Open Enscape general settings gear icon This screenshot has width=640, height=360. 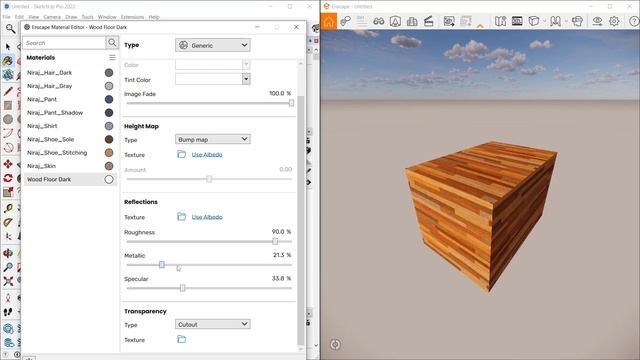point(614,21)
